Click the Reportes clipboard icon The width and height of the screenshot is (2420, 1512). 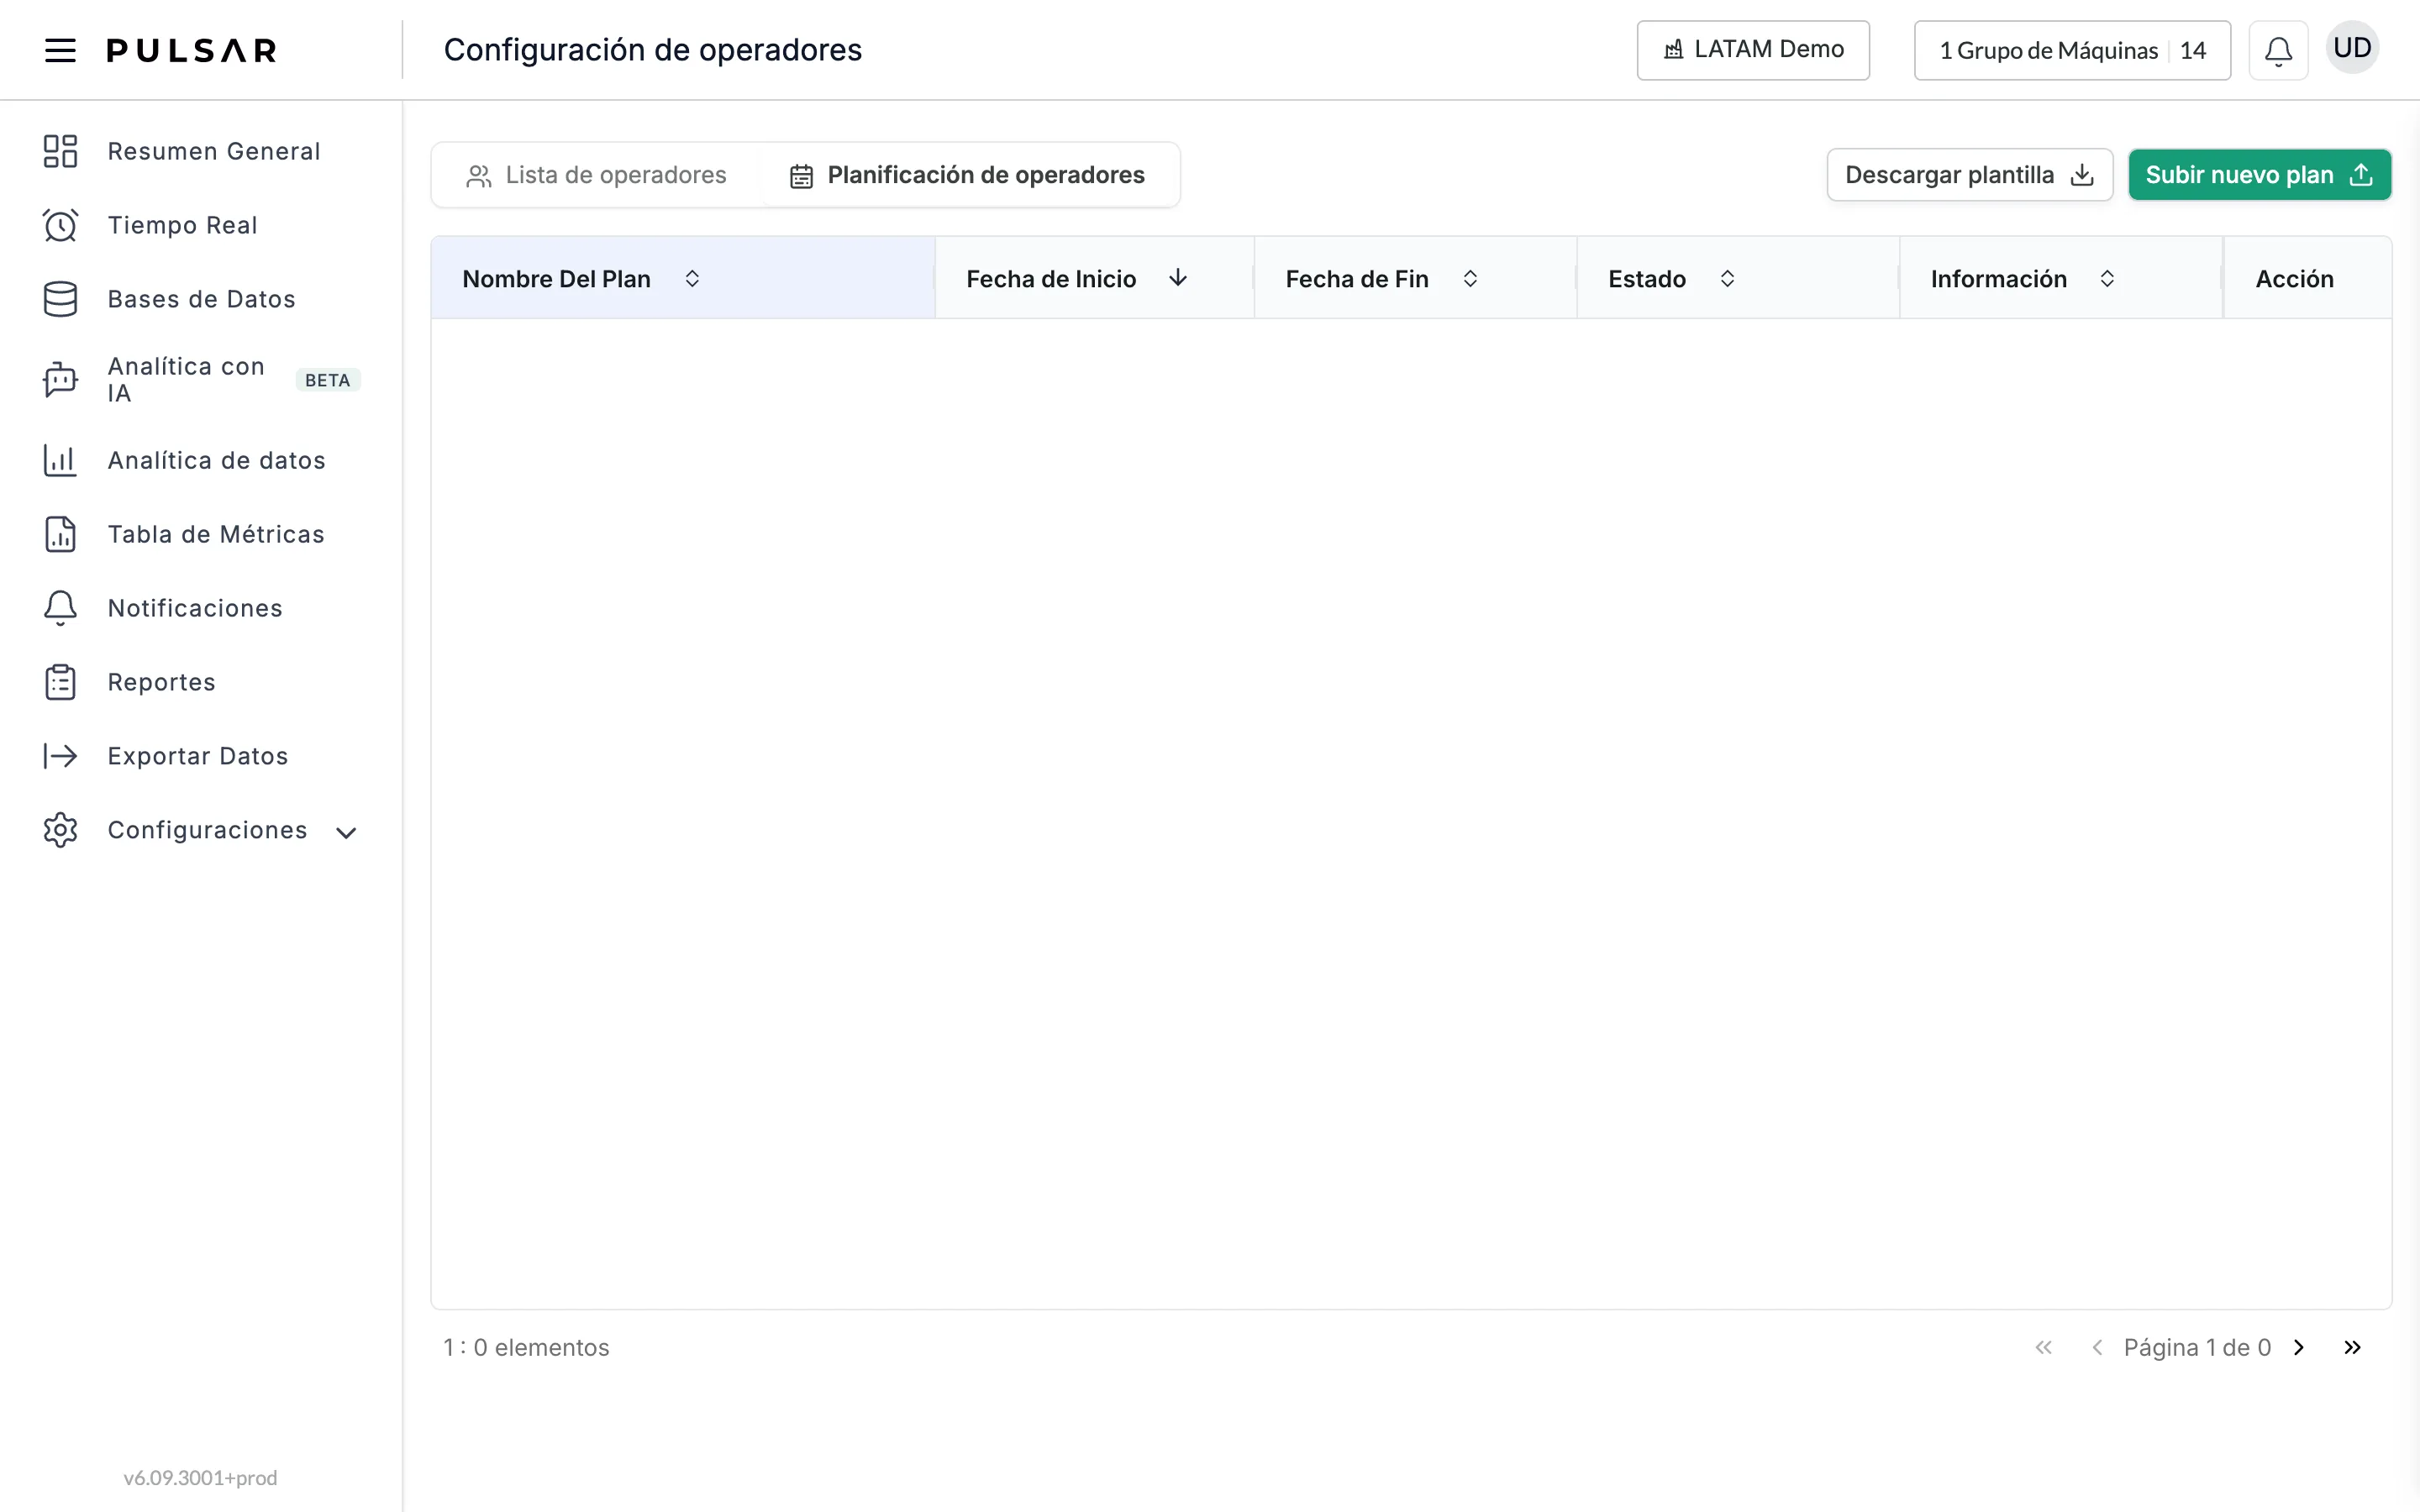60,682
